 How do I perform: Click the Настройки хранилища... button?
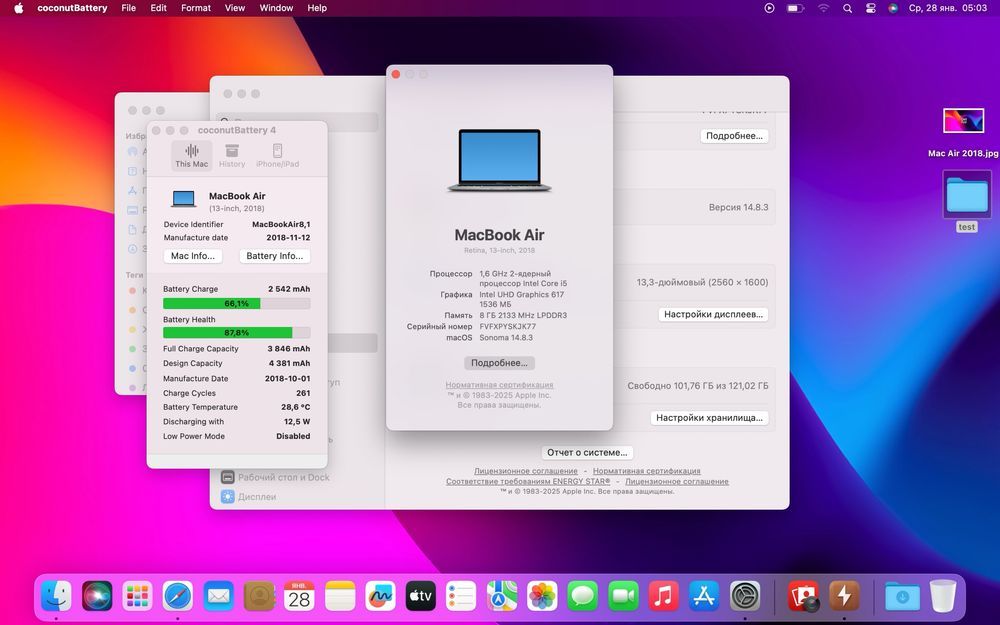709,418
